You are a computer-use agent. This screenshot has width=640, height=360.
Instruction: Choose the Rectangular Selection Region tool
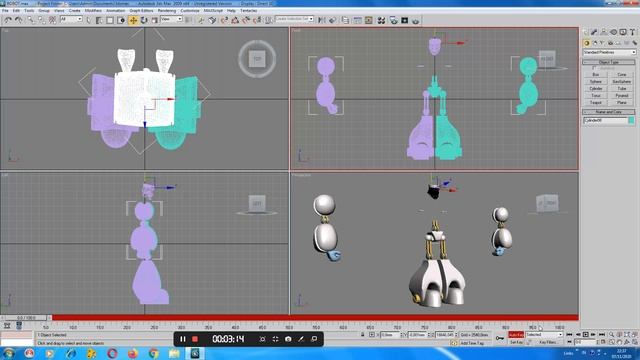point(110,20)
